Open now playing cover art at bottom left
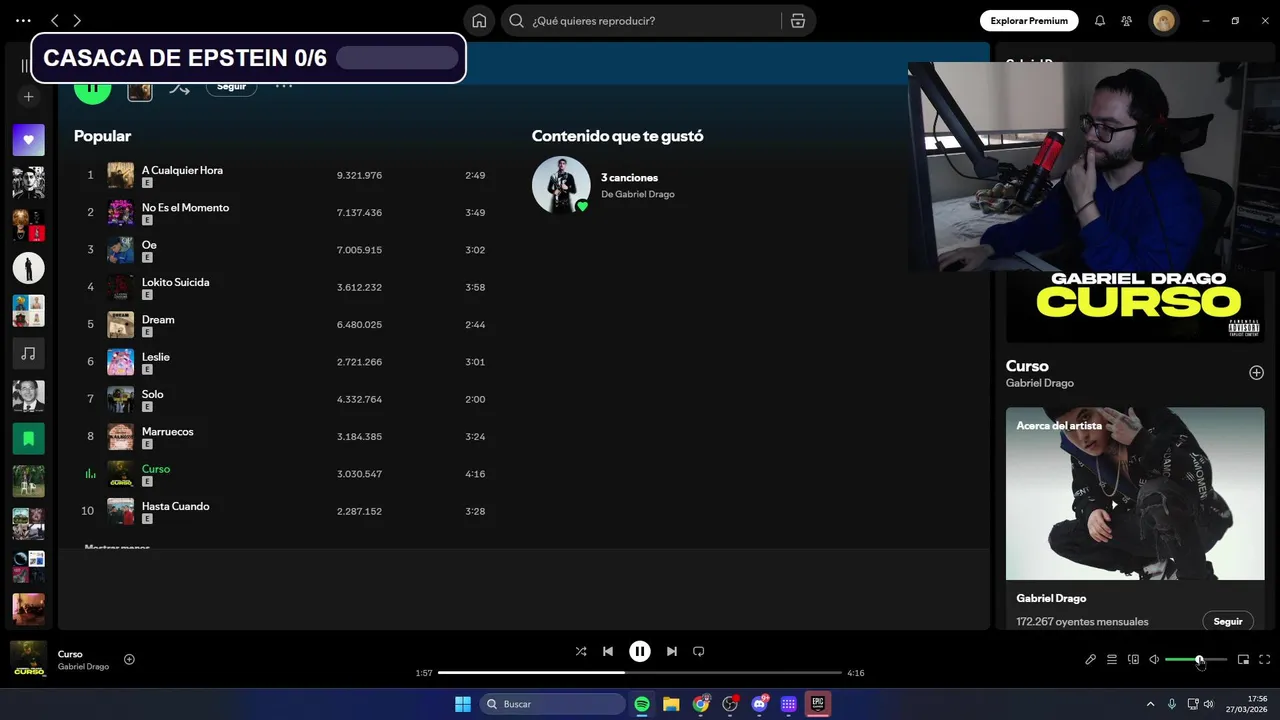1280x720 pixels. pos(29,659)
